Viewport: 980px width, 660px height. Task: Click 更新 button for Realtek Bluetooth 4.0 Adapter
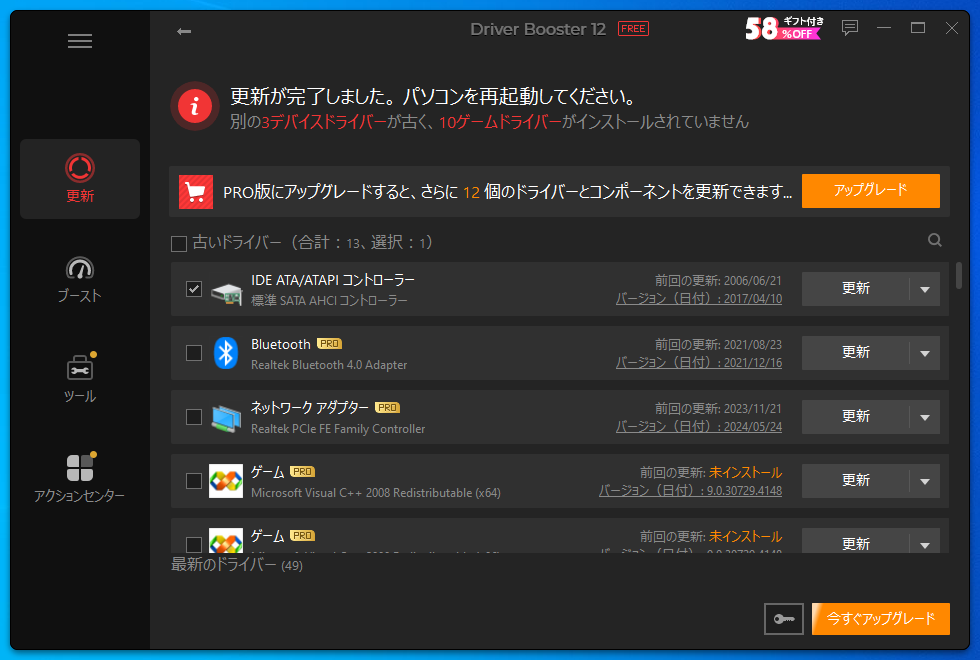coord(856,352)
